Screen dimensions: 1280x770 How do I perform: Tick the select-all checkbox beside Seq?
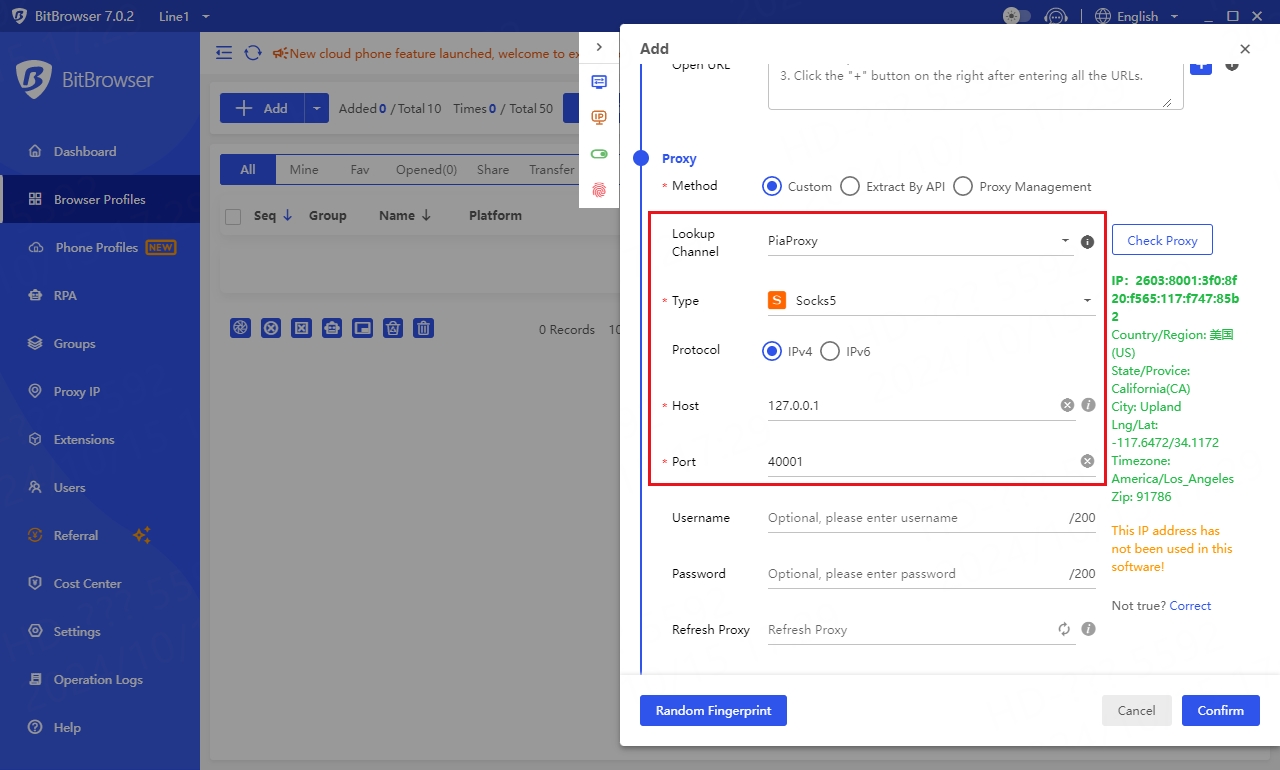[x=233, y=216]
